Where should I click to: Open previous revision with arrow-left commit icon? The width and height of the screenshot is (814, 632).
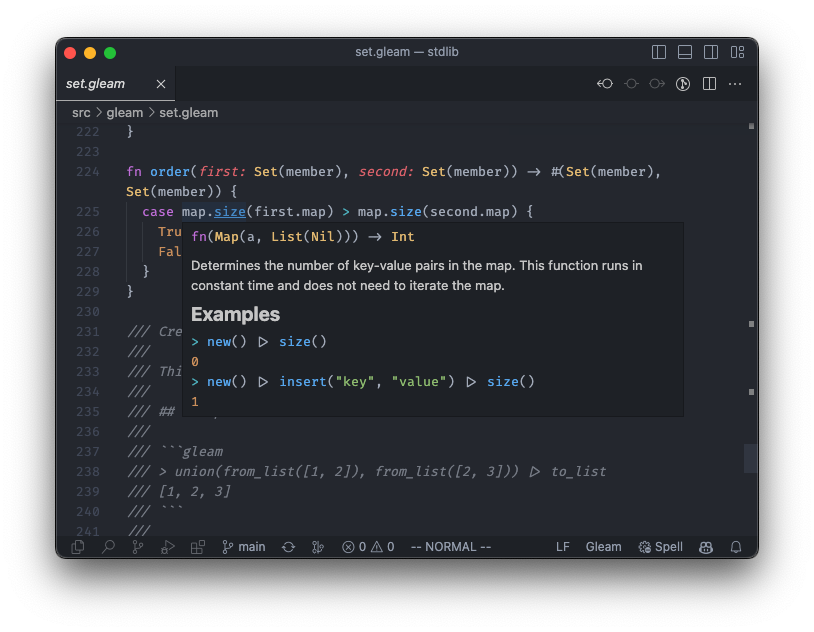[605, 84]
